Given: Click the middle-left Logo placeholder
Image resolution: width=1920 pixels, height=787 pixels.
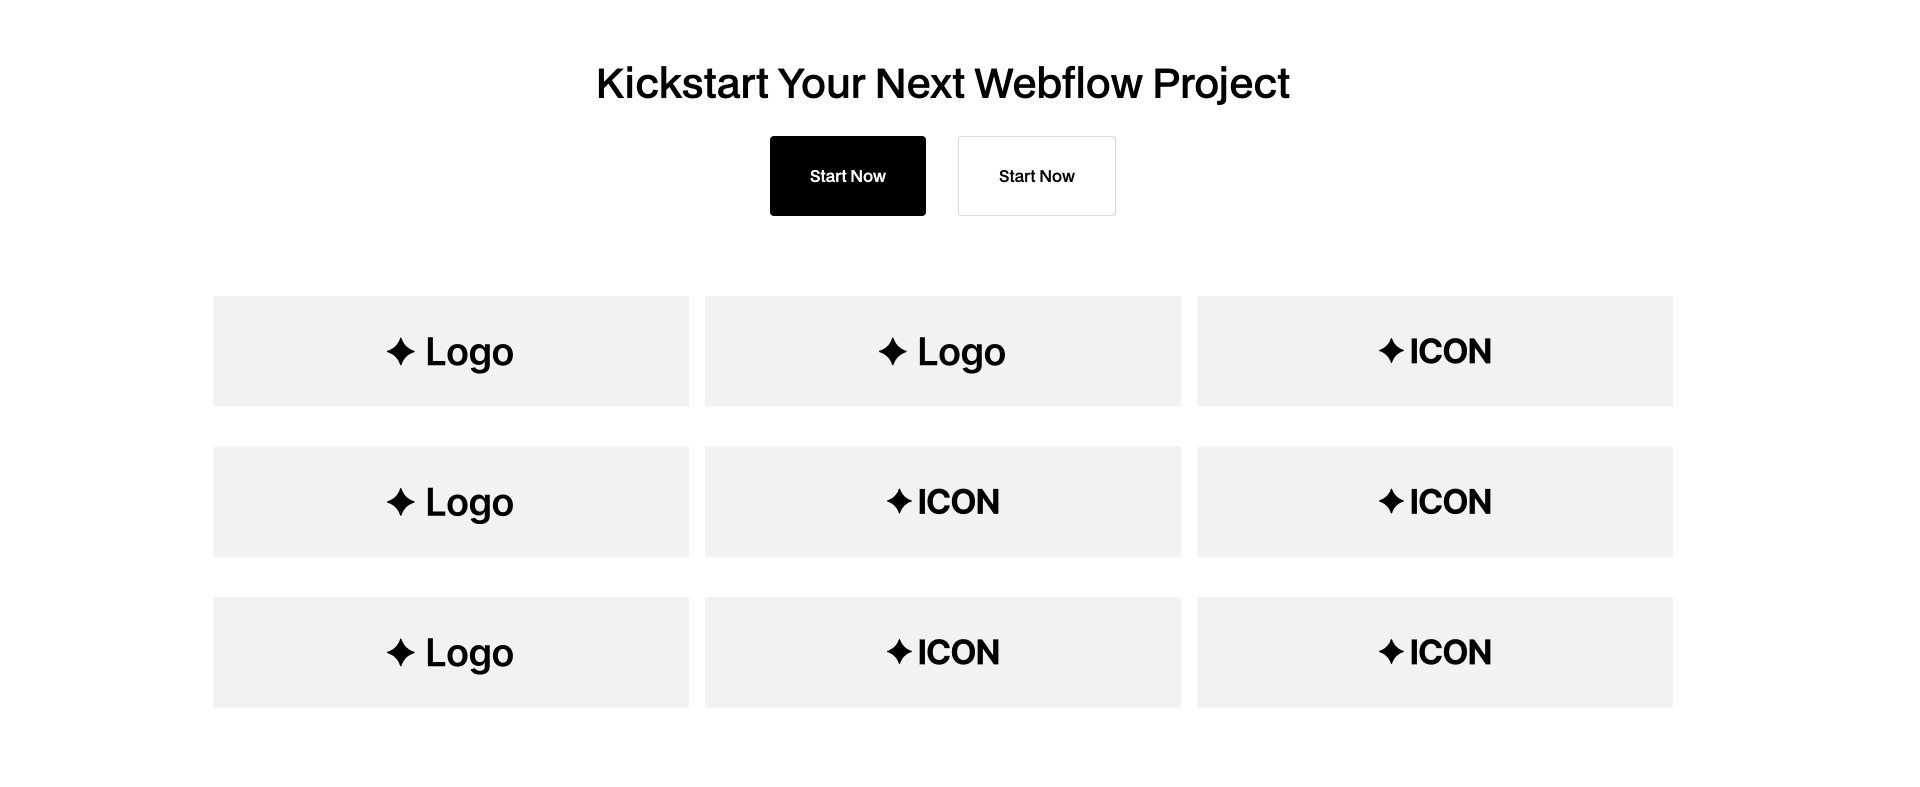Looking at the screenshot, I should (x=450, y=502).
